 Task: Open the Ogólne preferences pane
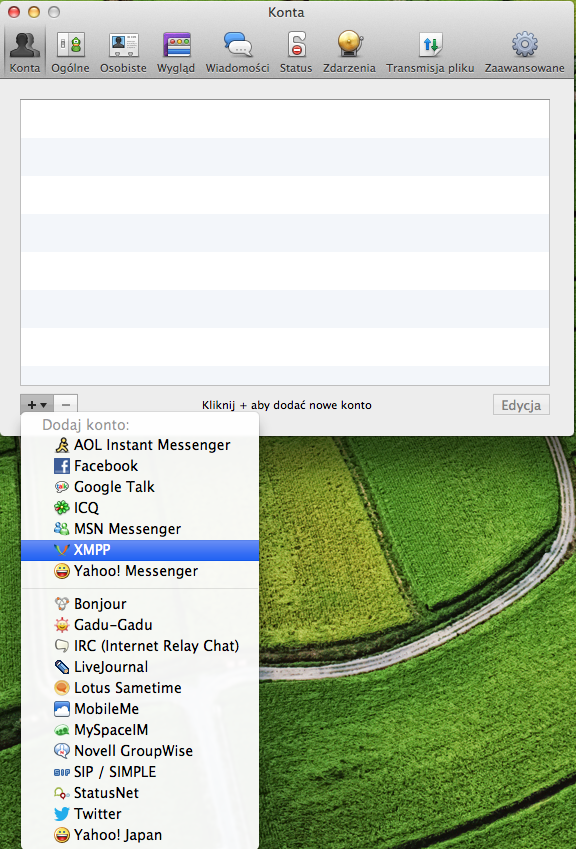[x=70, y=52]
